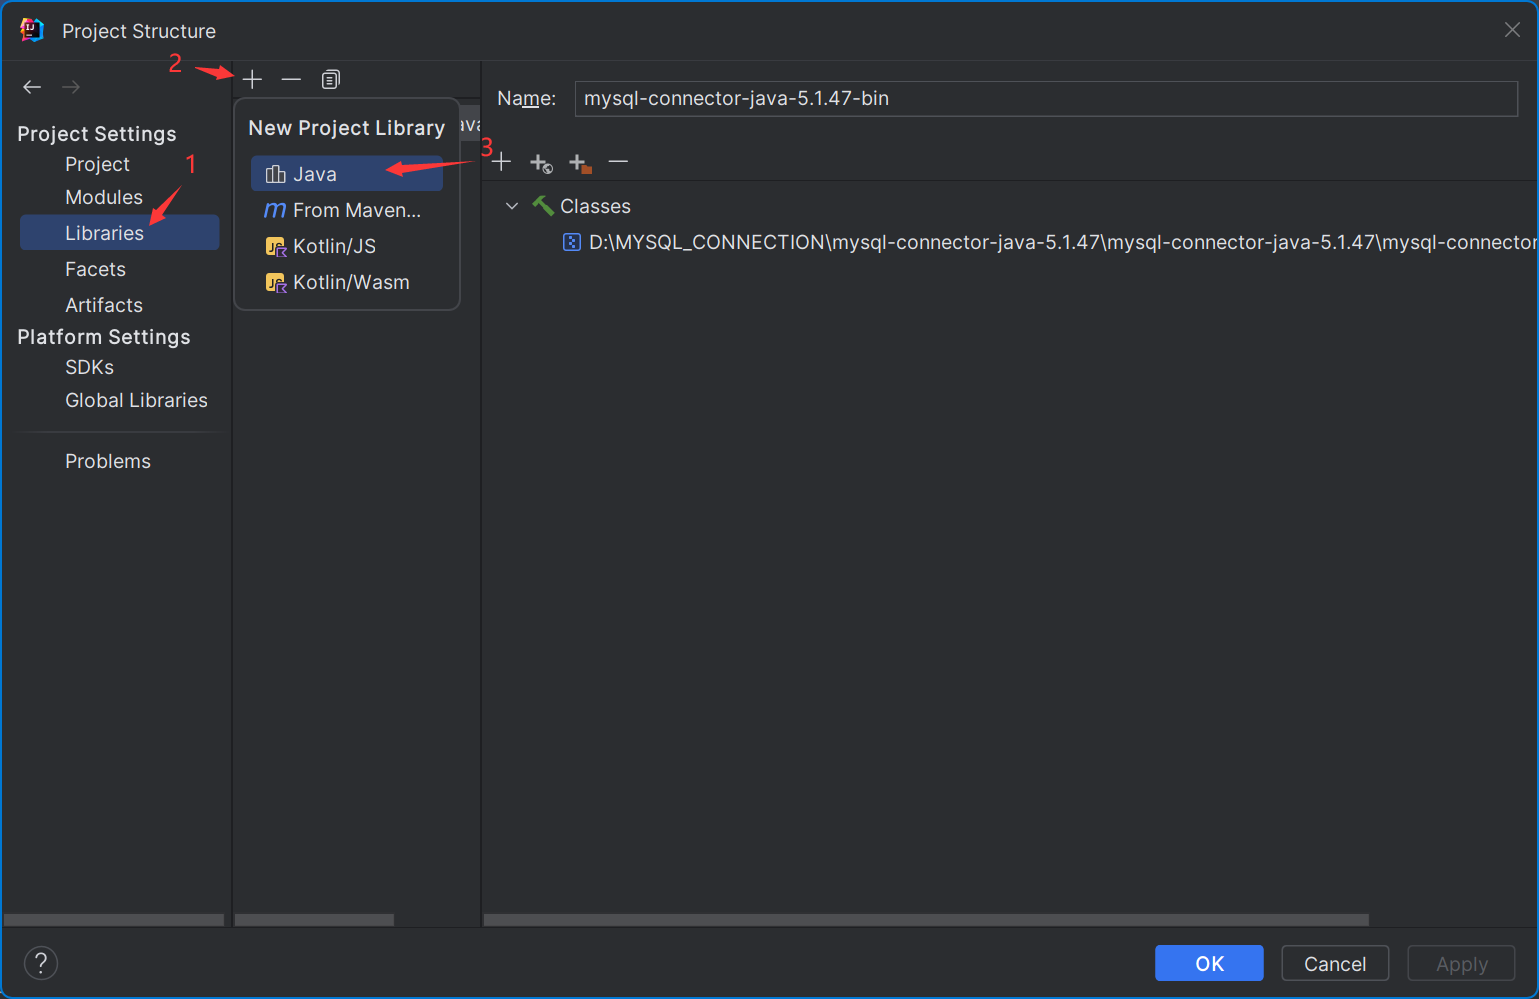1539x999 pixels.
Task: Choose Java in New Project Library menu
Action: [x=347, y=174]
